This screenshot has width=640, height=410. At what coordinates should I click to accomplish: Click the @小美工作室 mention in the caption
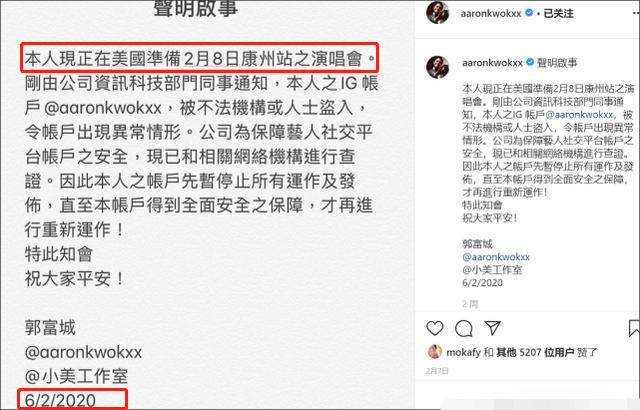(x=492, y=270)
